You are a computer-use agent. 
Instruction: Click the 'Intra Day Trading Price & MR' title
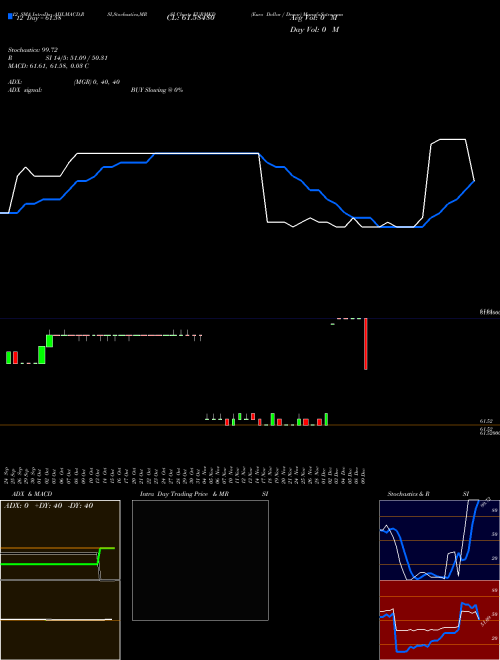pos(184,494)
